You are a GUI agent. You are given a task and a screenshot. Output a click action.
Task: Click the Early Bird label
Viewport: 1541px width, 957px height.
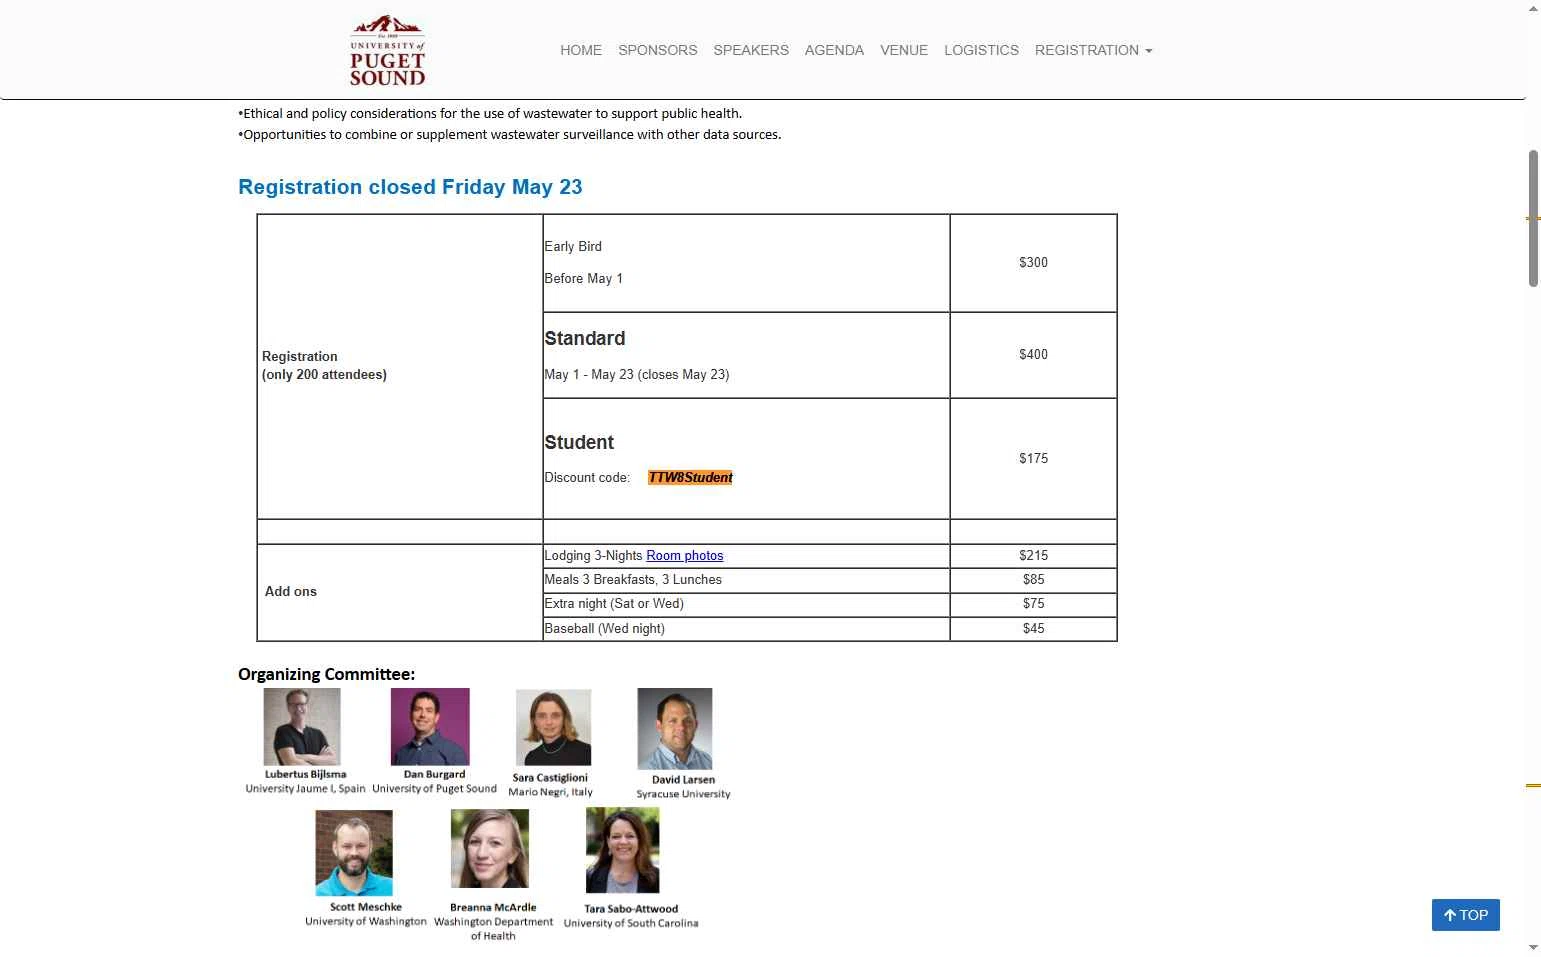[573, 247]
